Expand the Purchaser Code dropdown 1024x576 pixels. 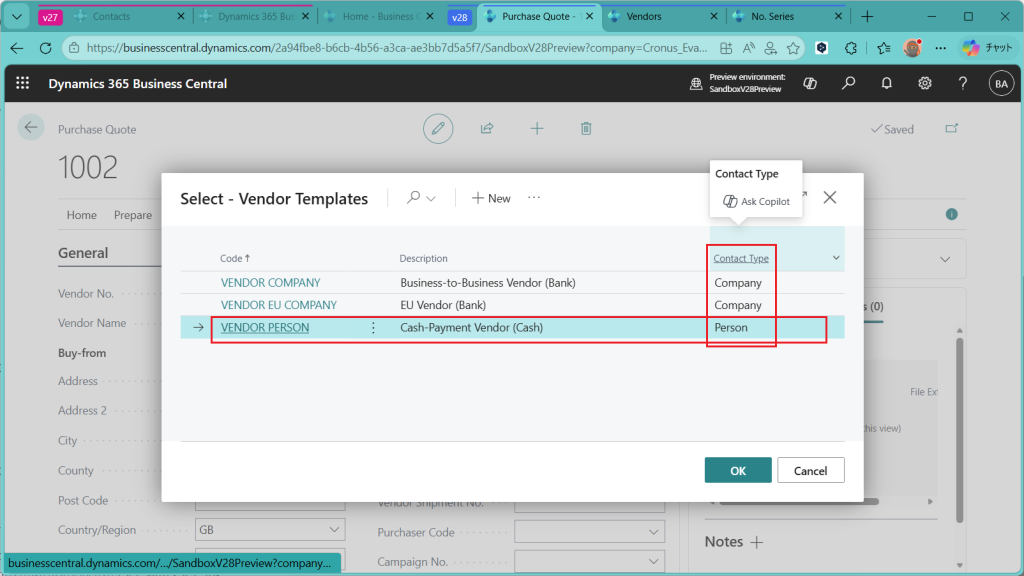click(x=653, y=533)
